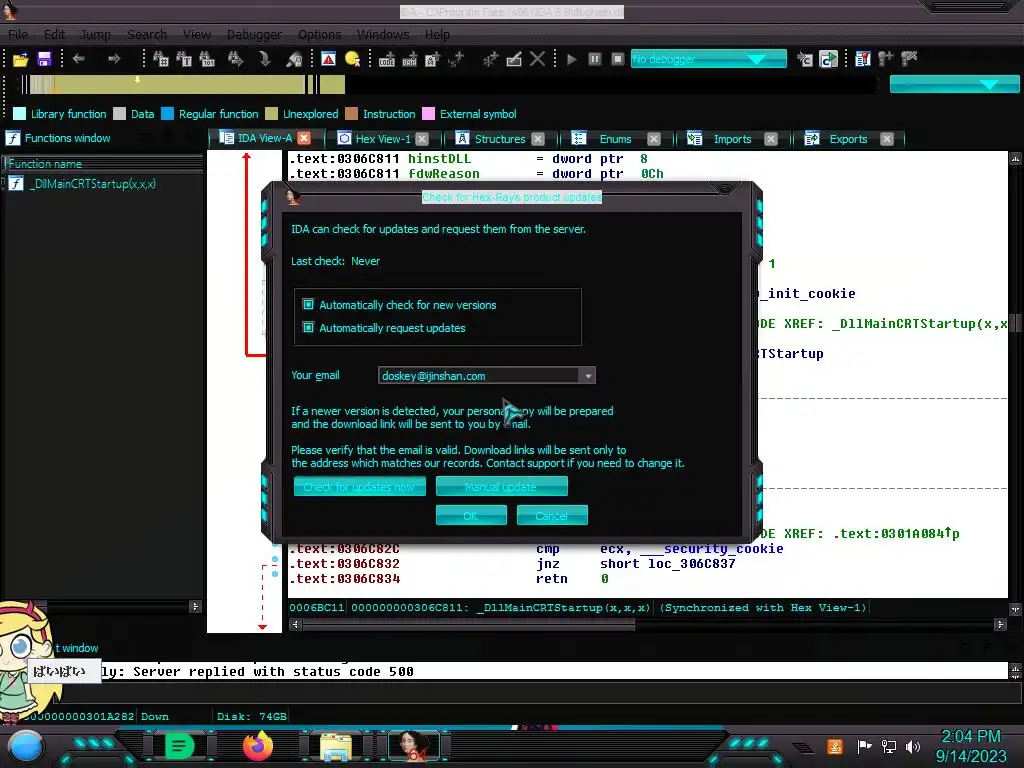Click the search byte sequence 101 icon
The image size is (1024, 768).
click(207, 59)
